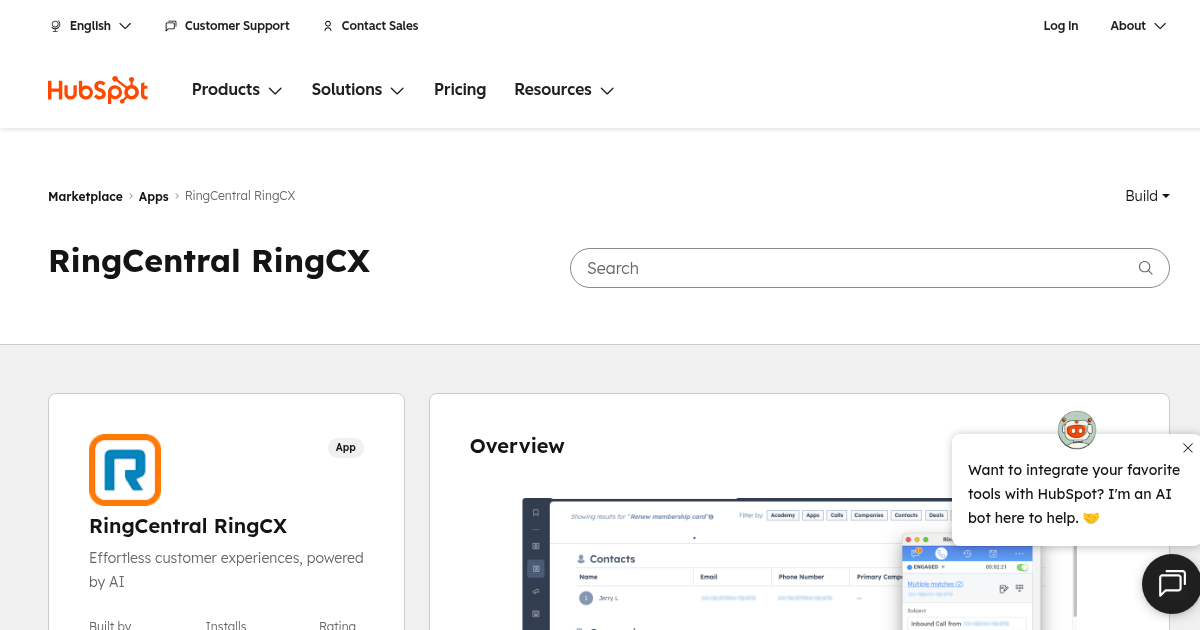Open the chat widget bubble icon
Screen dimensions: 1200x630
tap(1171, 583)
